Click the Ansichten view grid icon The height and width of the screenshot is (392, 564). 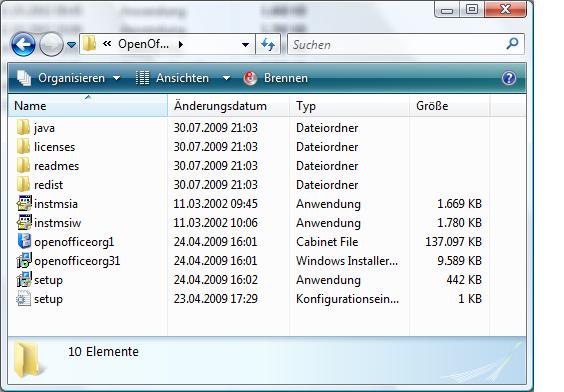pyautogui.click(x=142, y=78)
